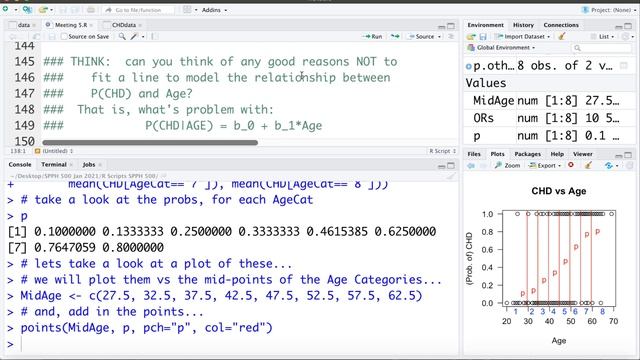Open the Import Dataset dropdown

pyautogui.click(x=522, y=36)
